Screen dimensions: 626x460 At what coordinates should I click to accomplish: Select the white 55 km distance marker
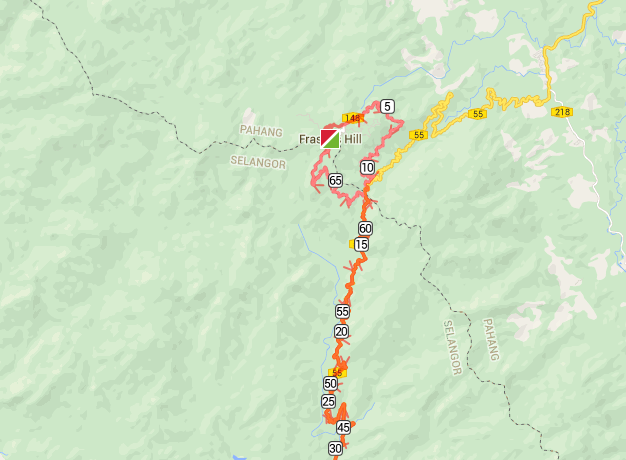343,311
